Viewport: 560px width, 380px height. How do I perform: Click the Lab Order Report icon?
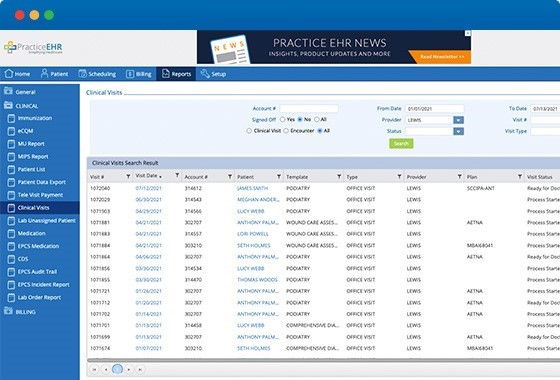click(x=11, y=298)
